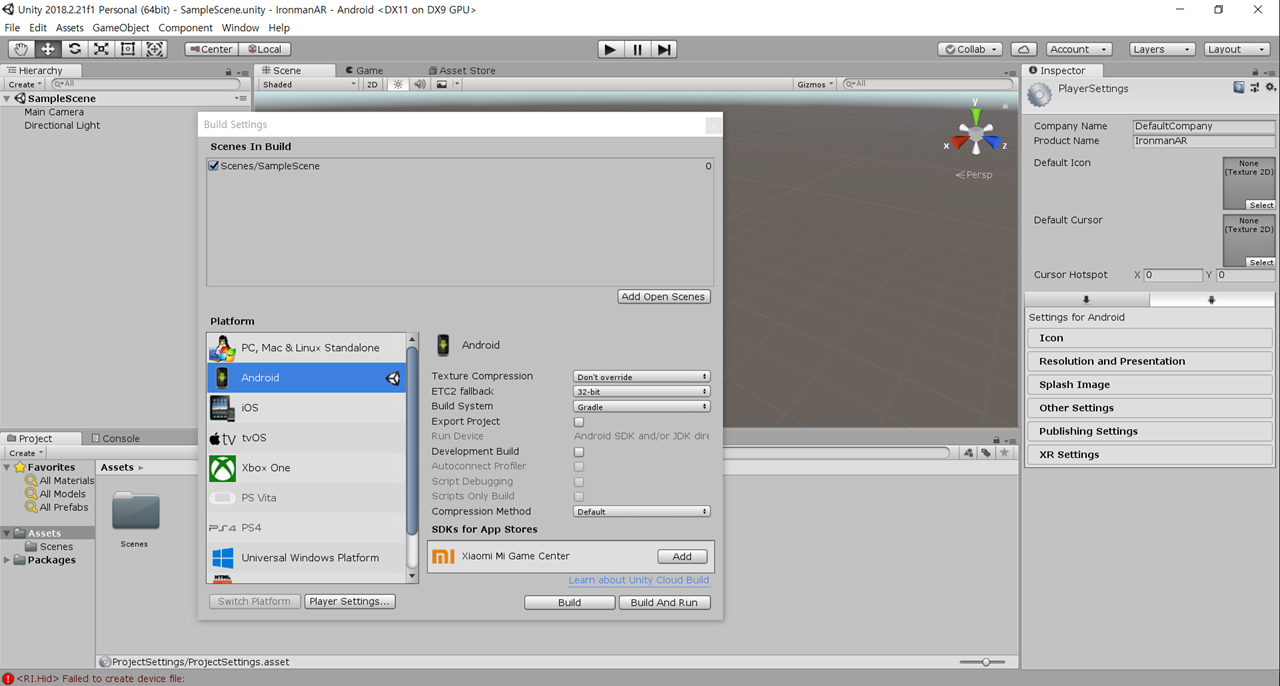Toggle scene audio speaker icon

point(420,85)
